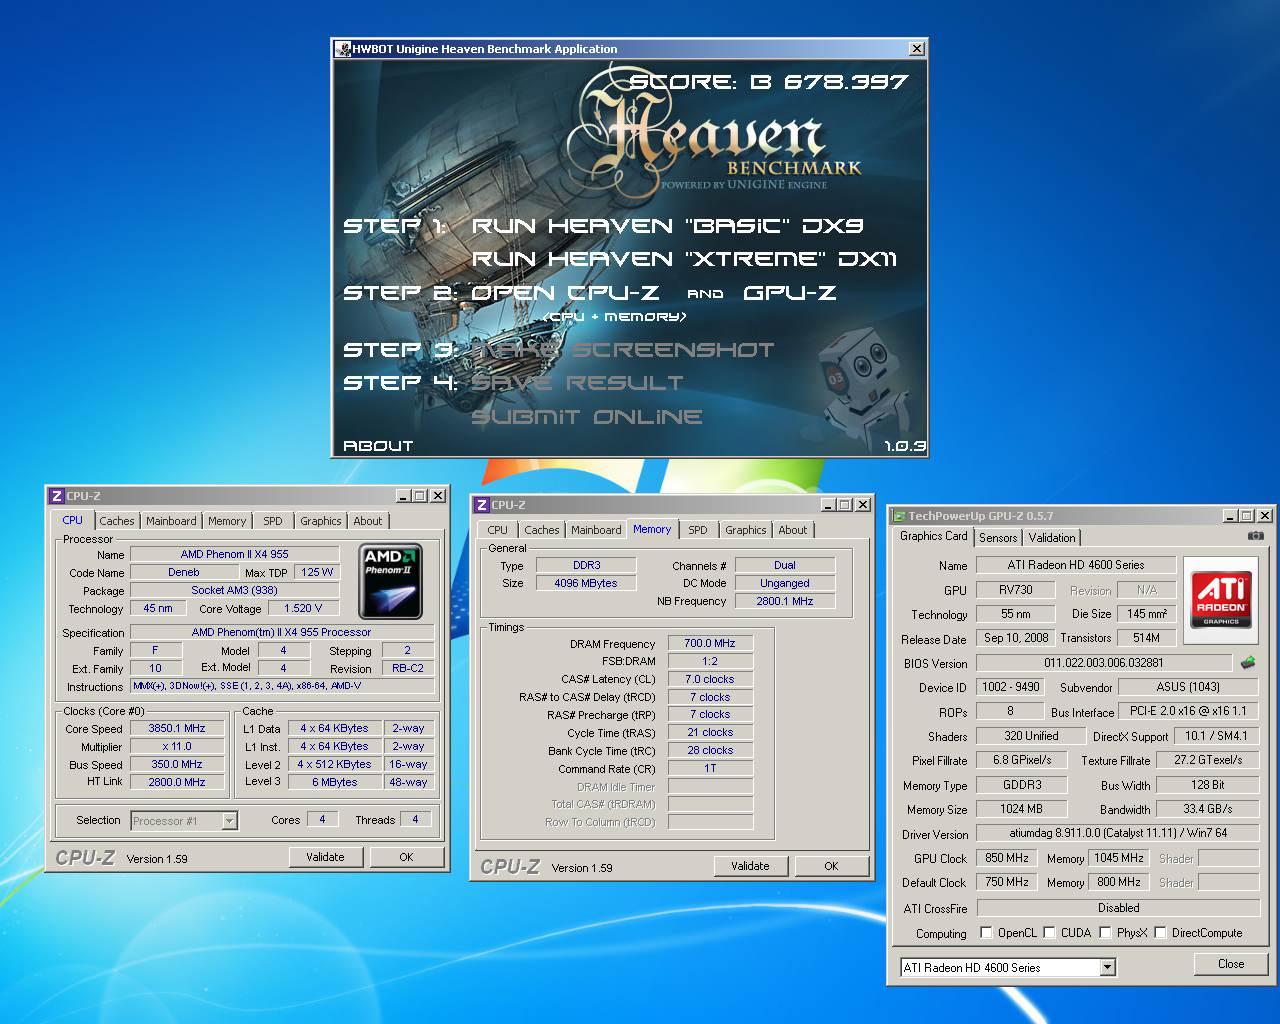The height and width of the screenshot is (1024, 1280).
Task: Select the Graphics Card tab in GPU-Z
Action: [934, 536]
